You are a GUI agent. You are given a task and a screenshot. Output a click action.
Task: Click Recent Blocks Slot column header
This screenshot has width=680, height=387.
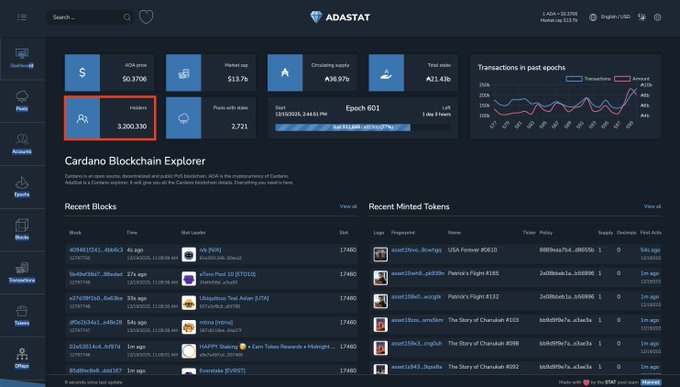[x=343, y=233]
